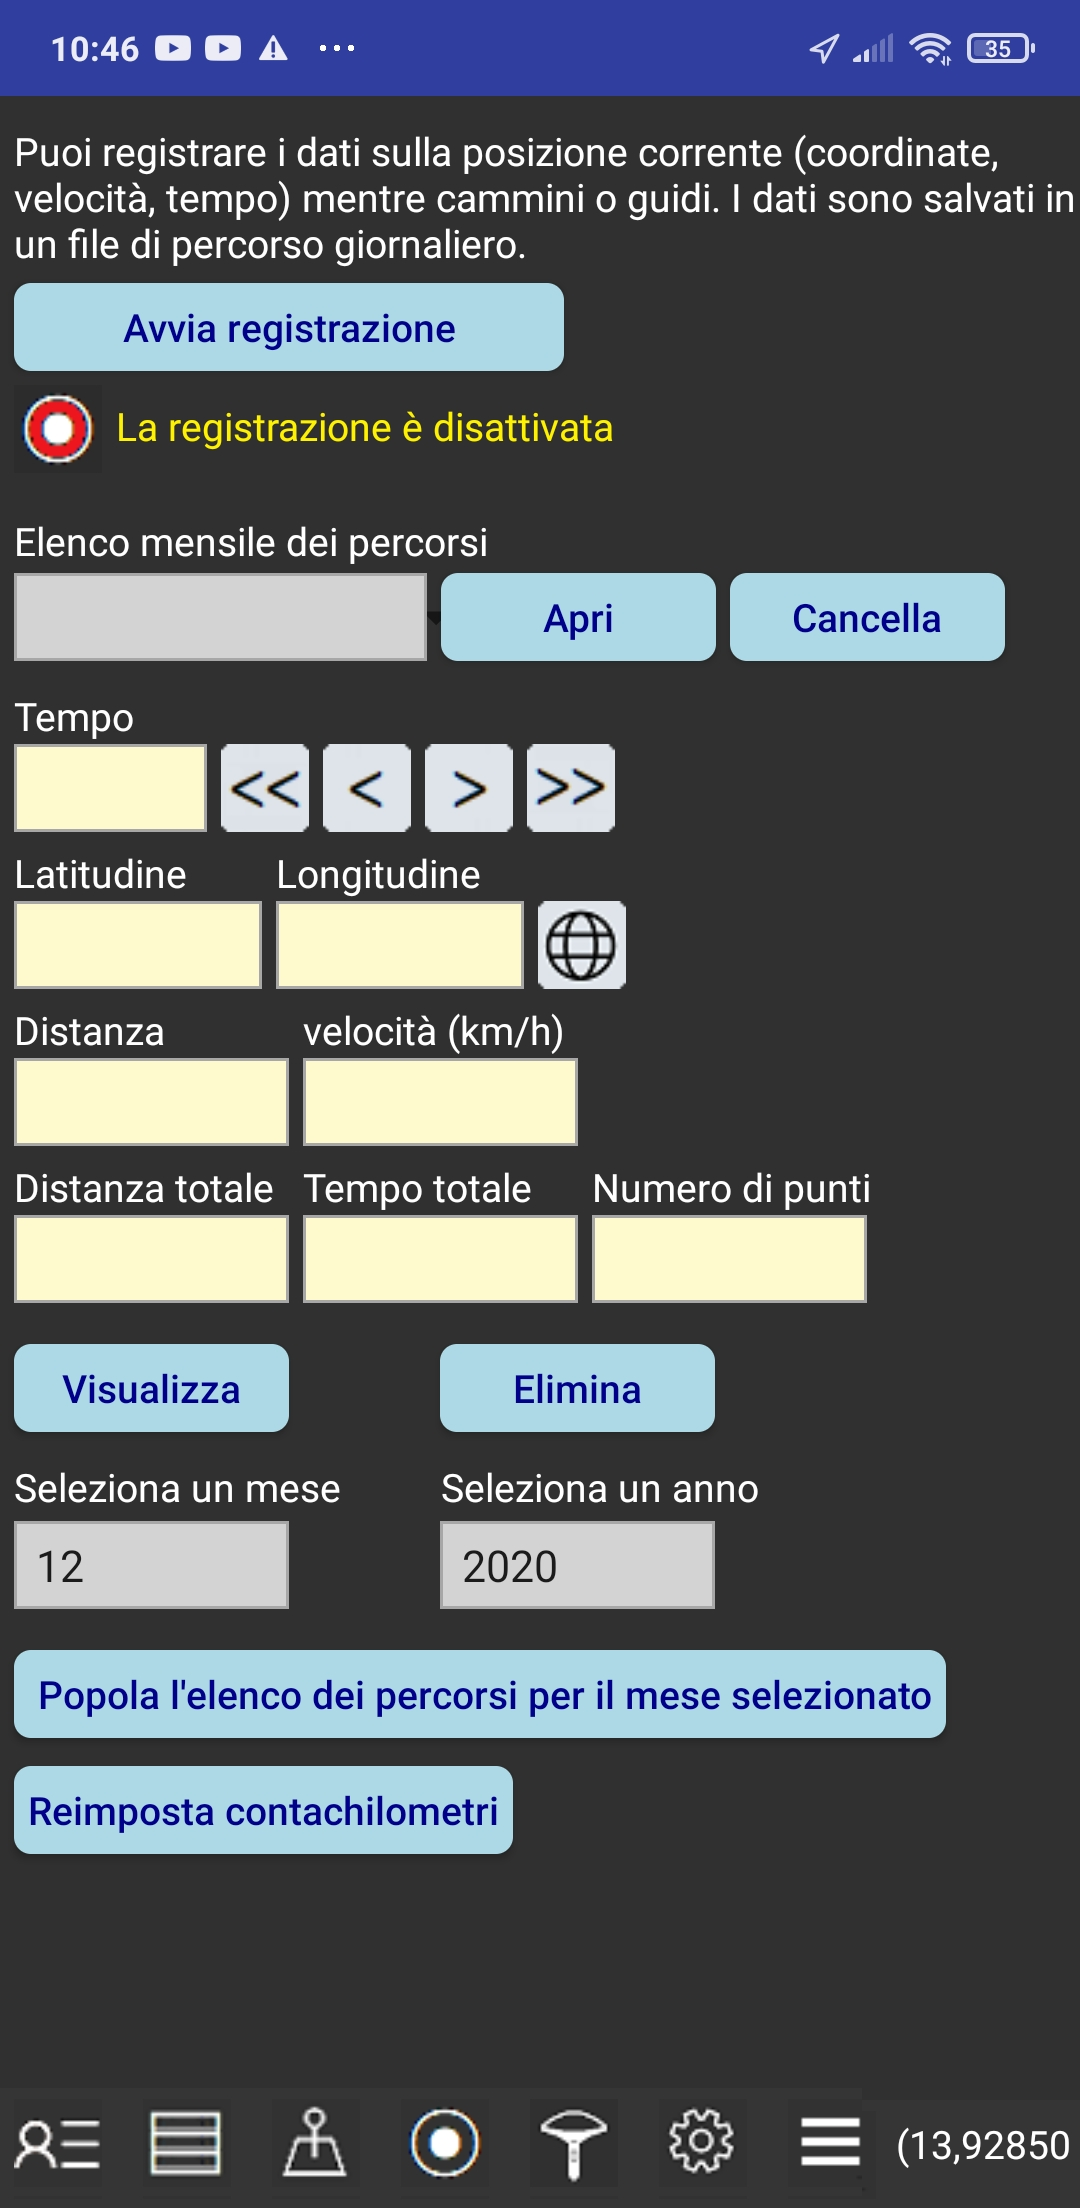Click the globe icon next to Longitudine
The width and height of the screenshot is (1080, 2208).
click(x=581, y=945)
